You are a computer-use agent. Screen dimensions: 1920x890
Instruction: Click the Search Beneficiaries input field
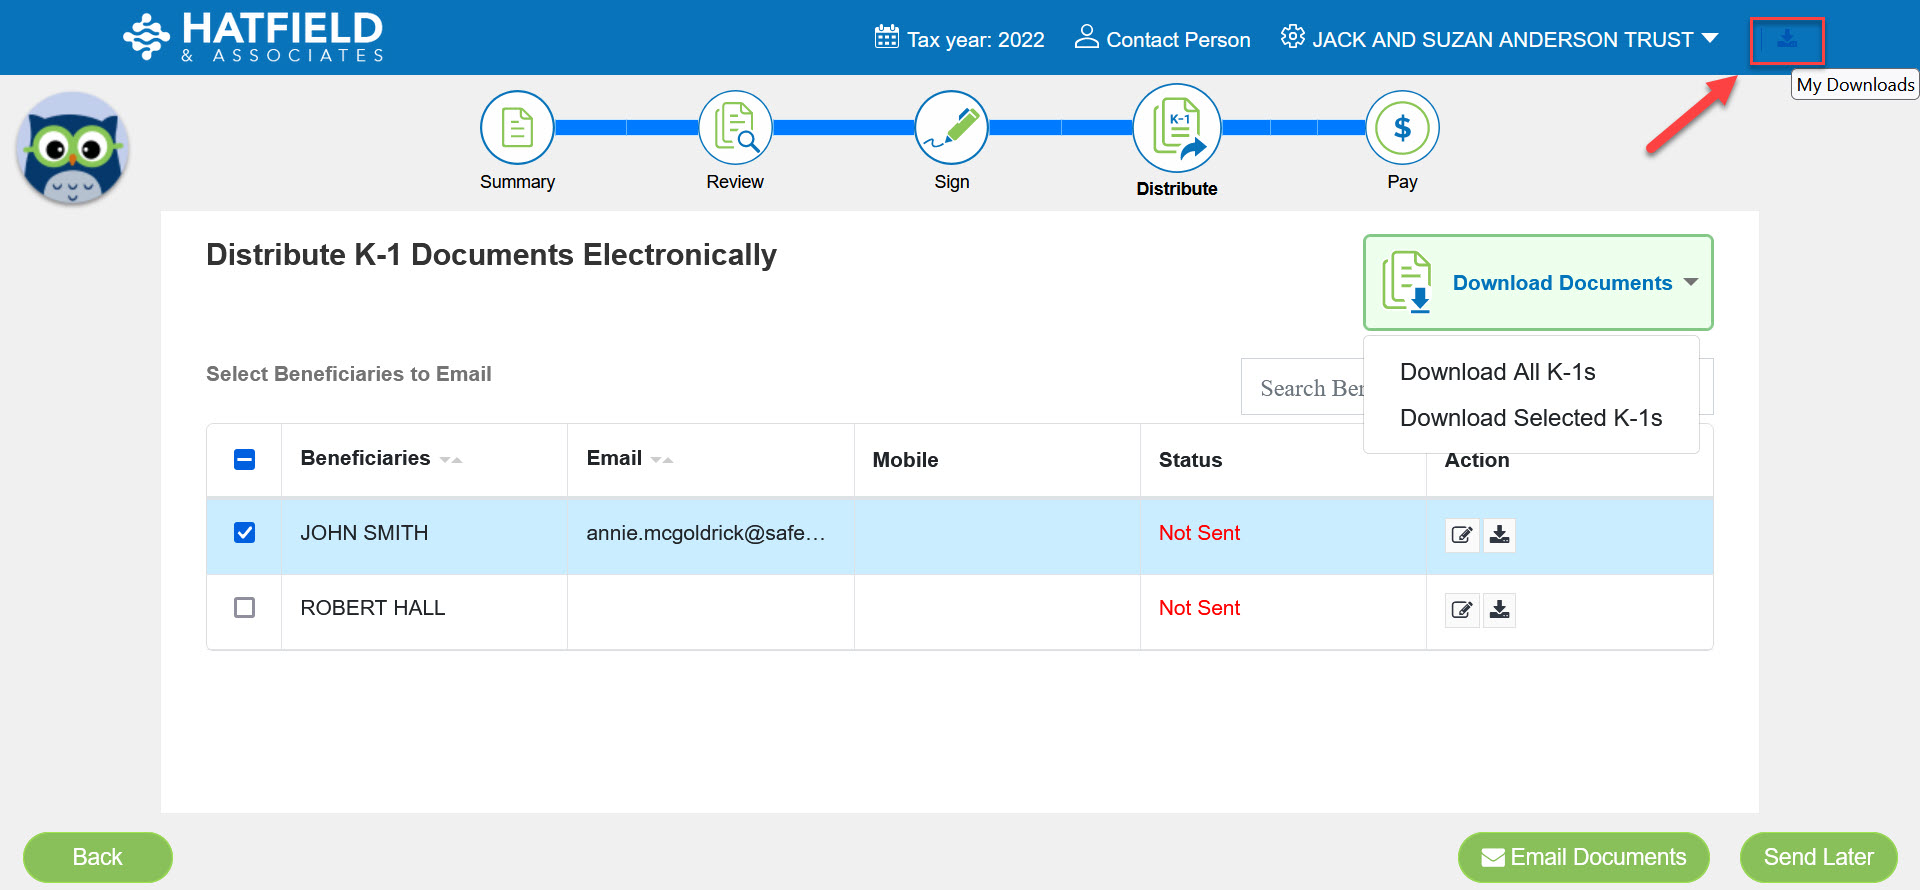coord(1302,388)
